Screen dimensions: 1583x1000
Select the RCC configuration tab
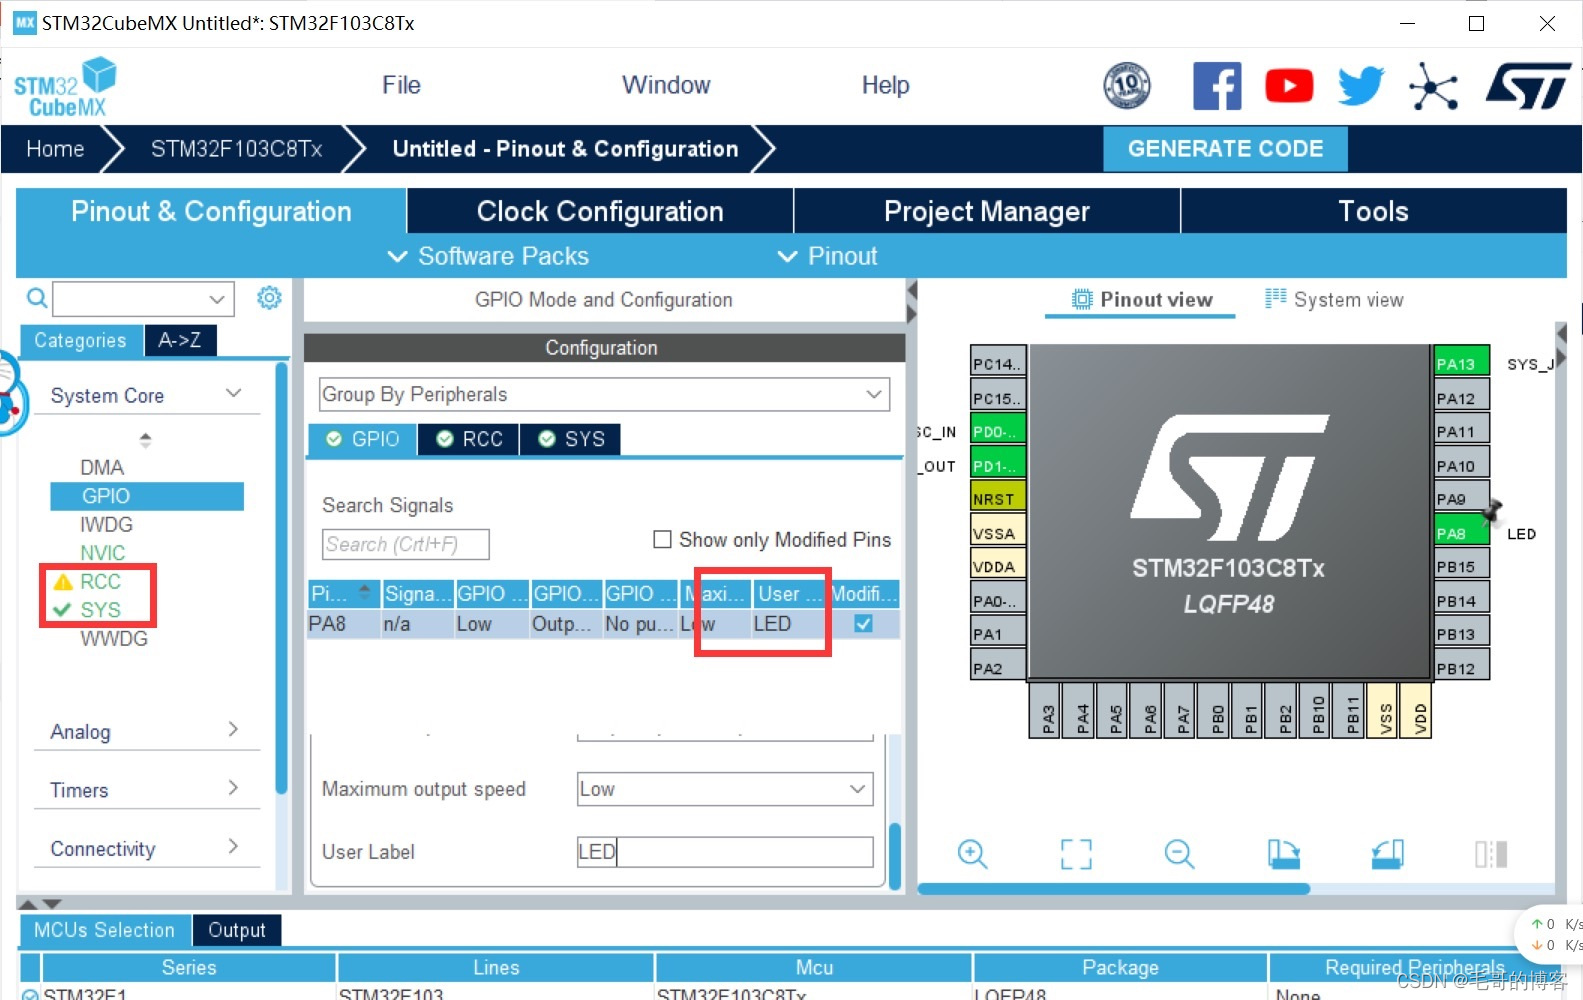(469, 439)
